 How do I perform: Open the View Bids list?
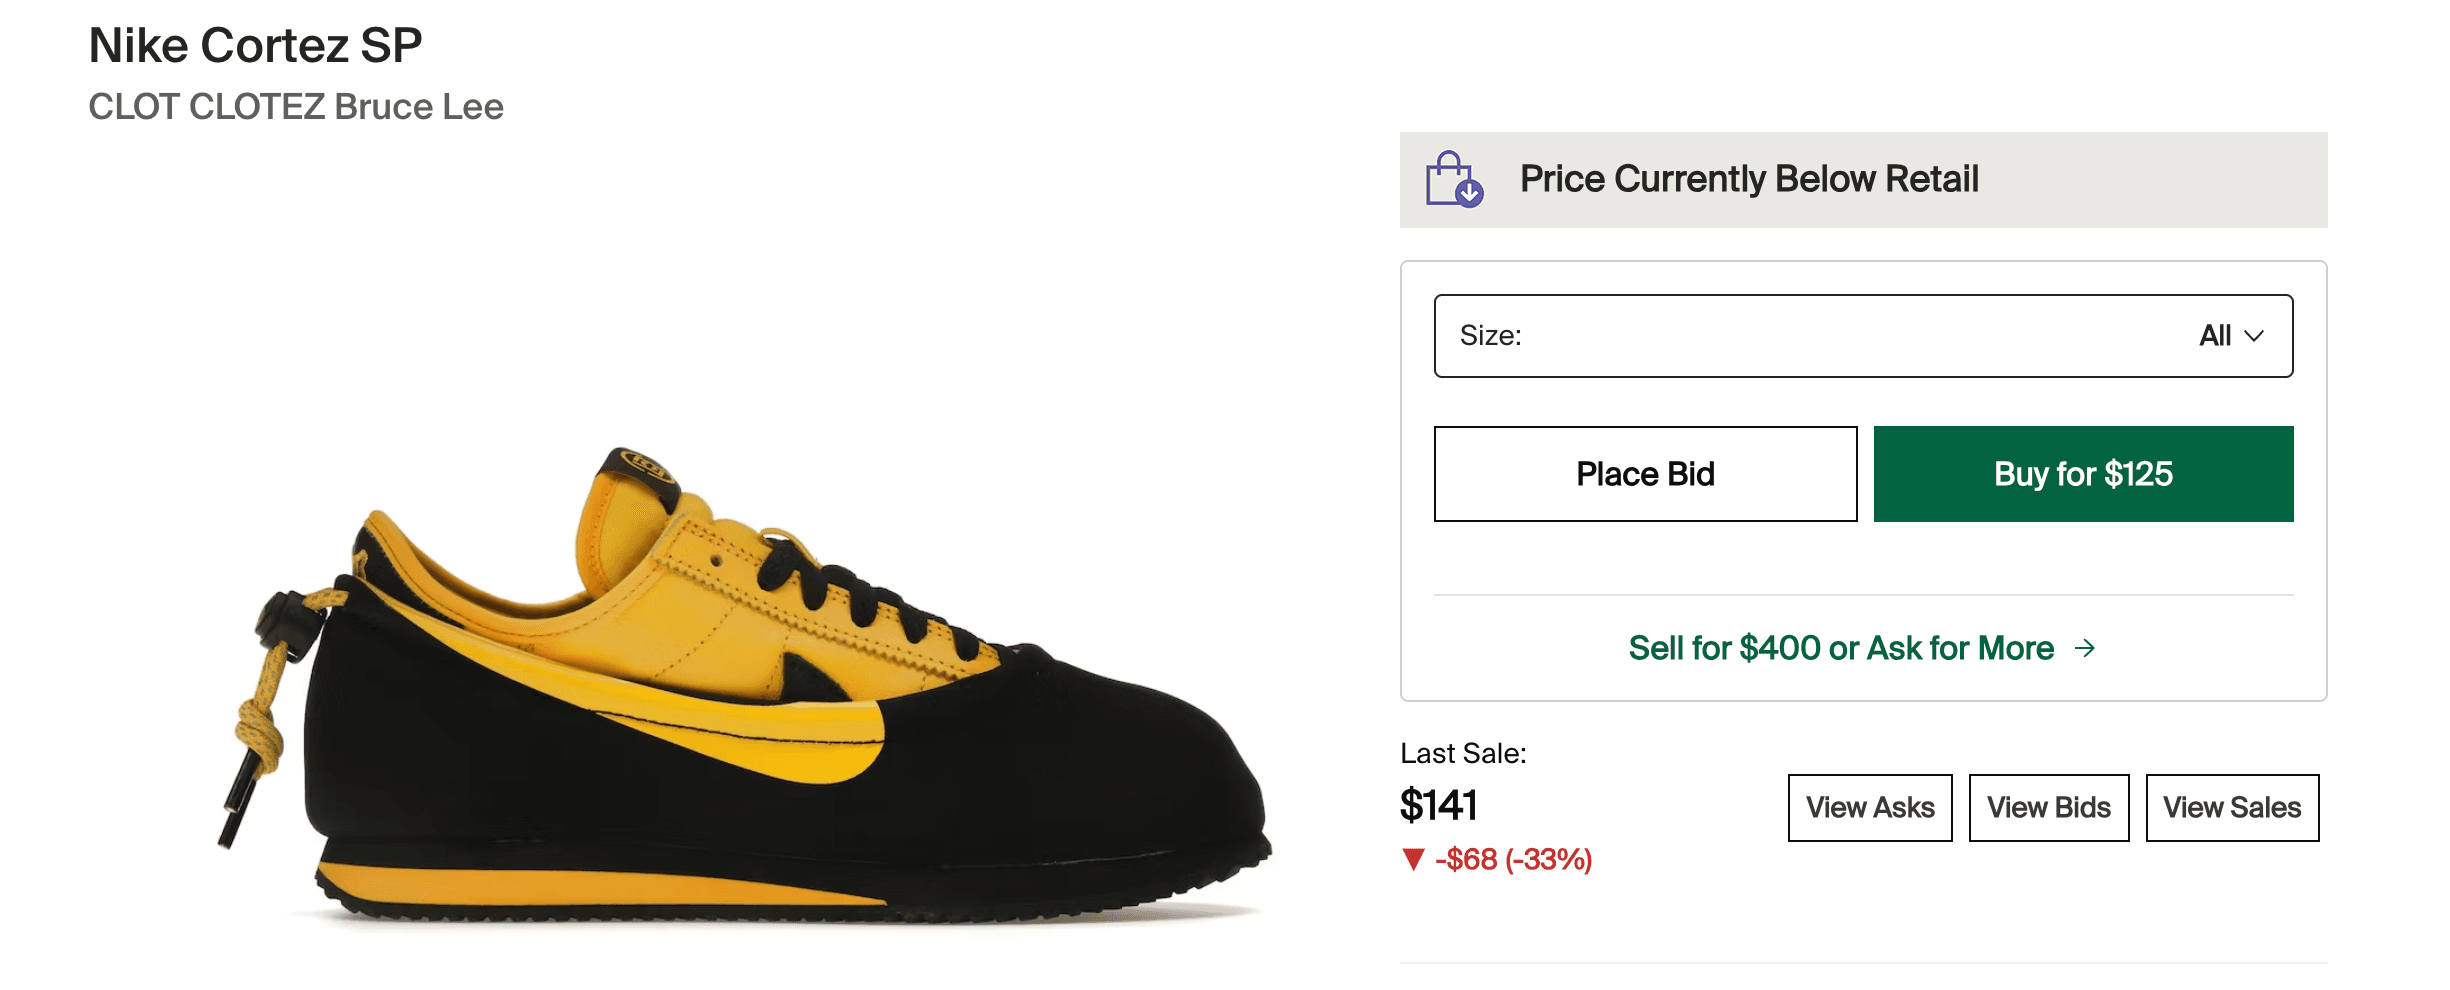[2049, 808]
